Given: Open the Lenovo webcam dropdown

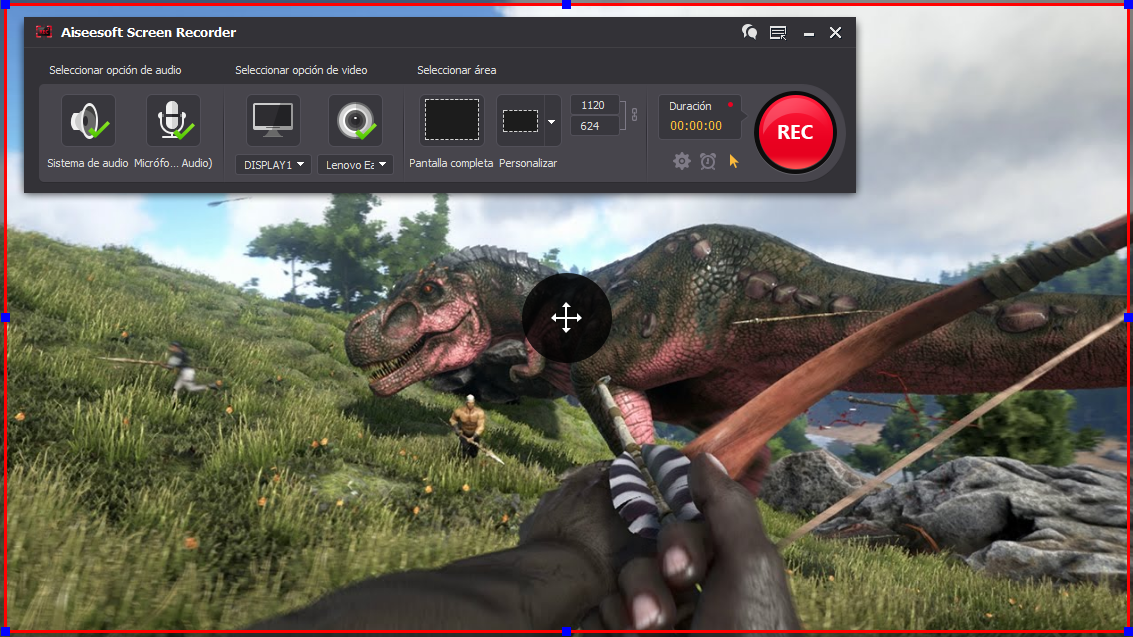Looking at the screenshot, I should (356, 165).
